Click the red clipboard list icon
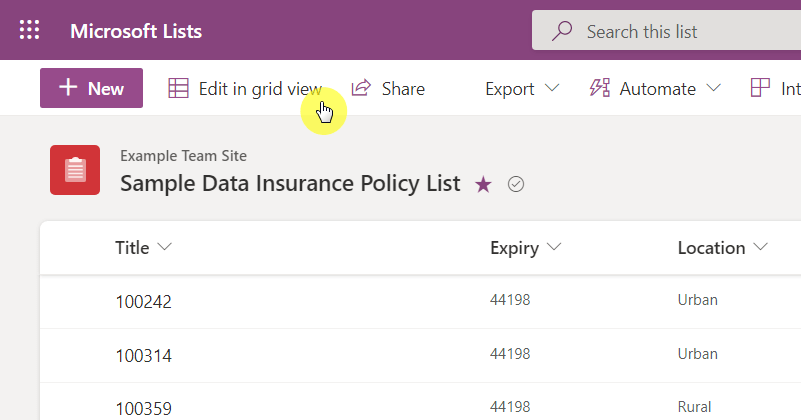Screen dimensions: 801x420 75,170
